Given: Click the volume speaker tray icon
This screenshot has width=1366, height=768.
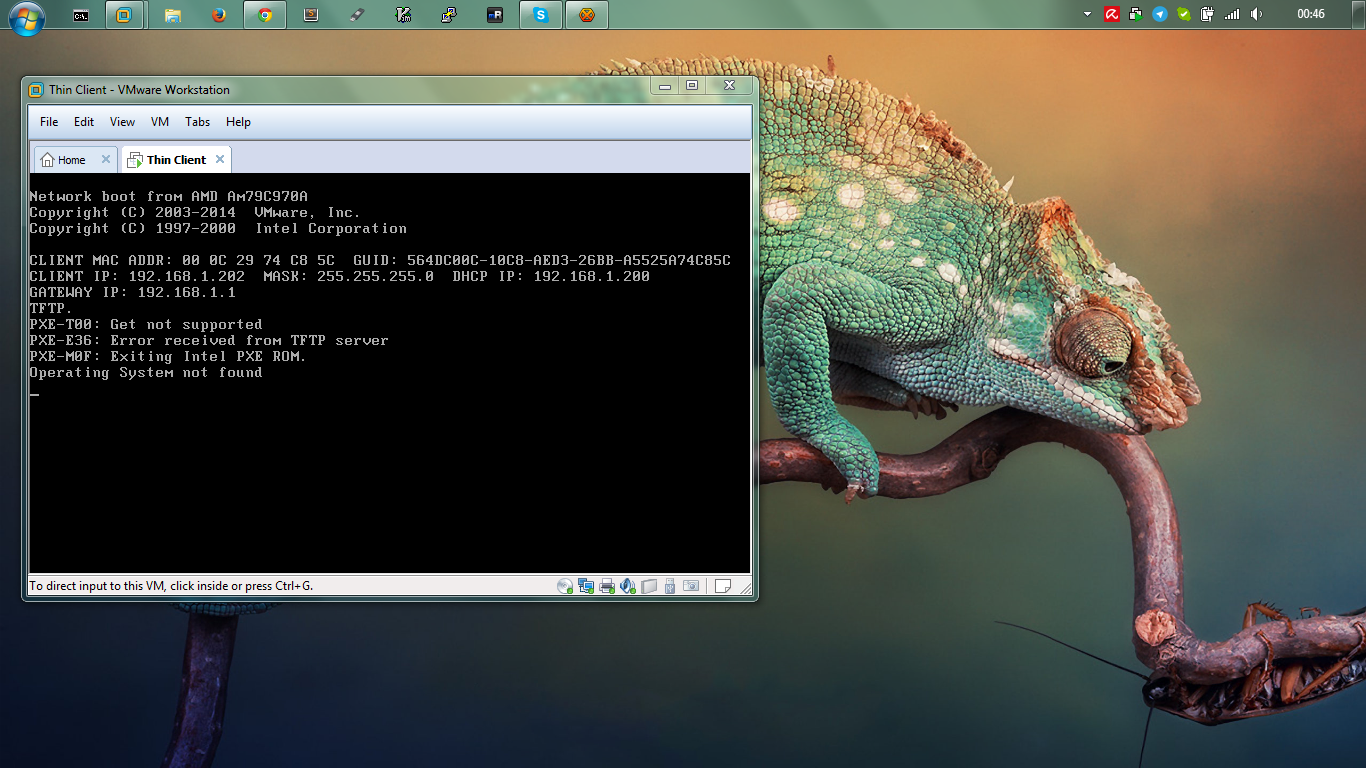Looking at the screenshot, I should click(1257, 14).
